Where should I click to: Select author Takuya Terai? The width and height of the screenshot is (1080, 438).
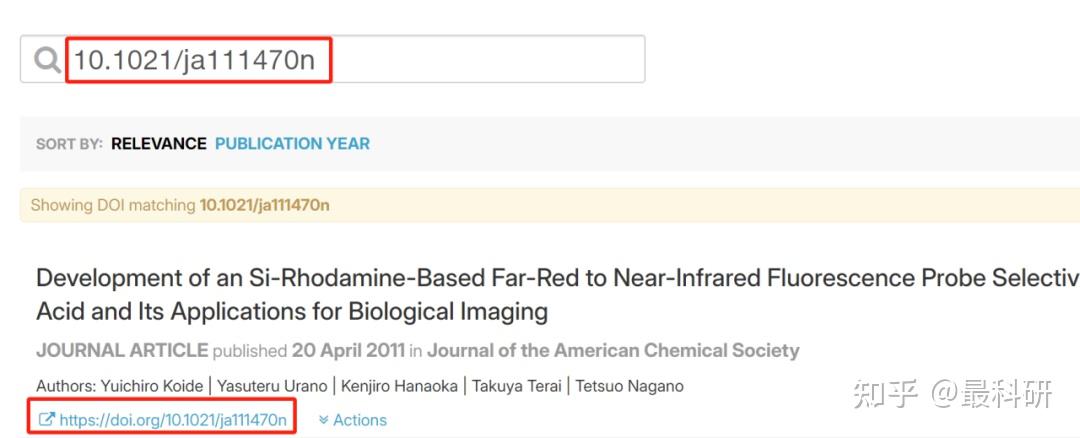click(517, 386)
